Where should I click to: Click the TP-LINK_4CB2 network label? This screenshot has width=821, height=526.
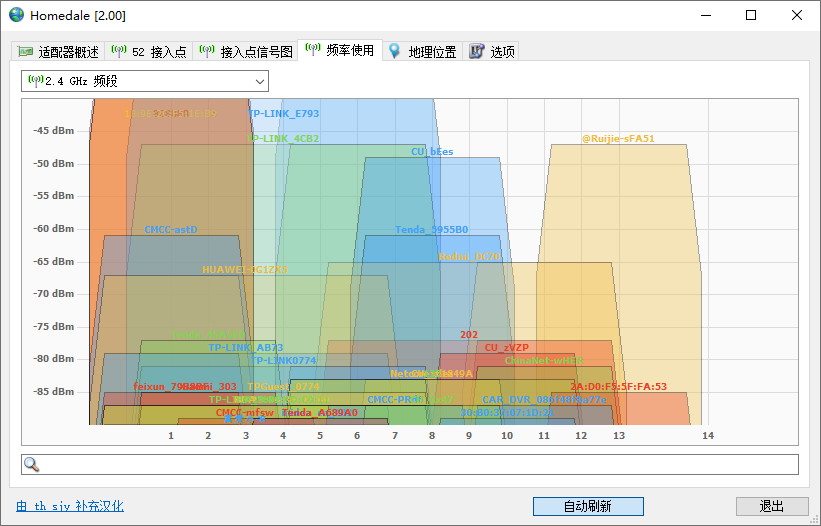[283, 139]
